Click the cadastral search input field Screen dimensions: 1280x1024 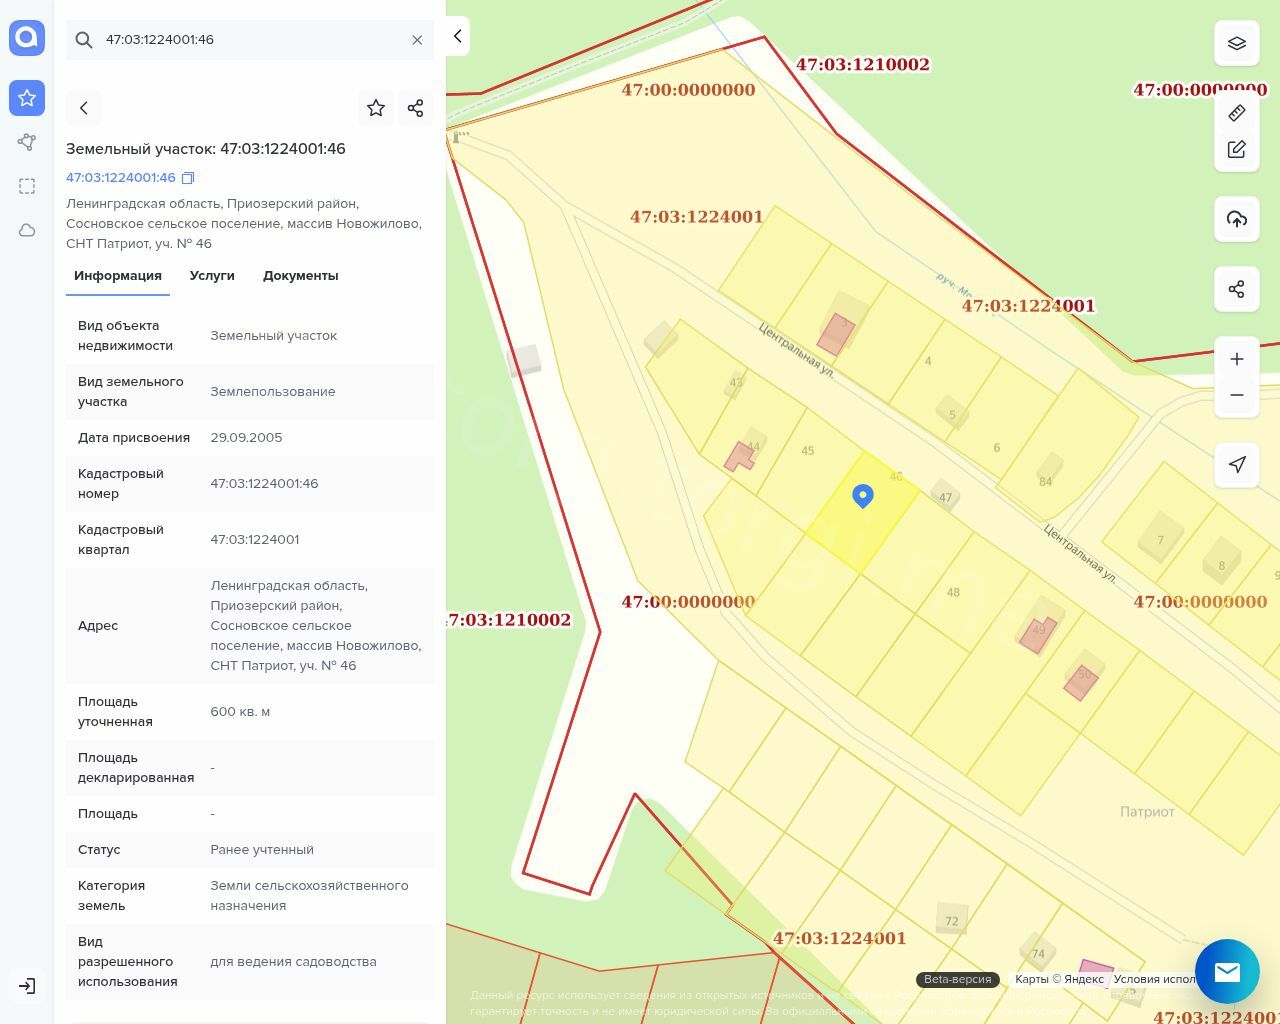(x=250, y=40)
